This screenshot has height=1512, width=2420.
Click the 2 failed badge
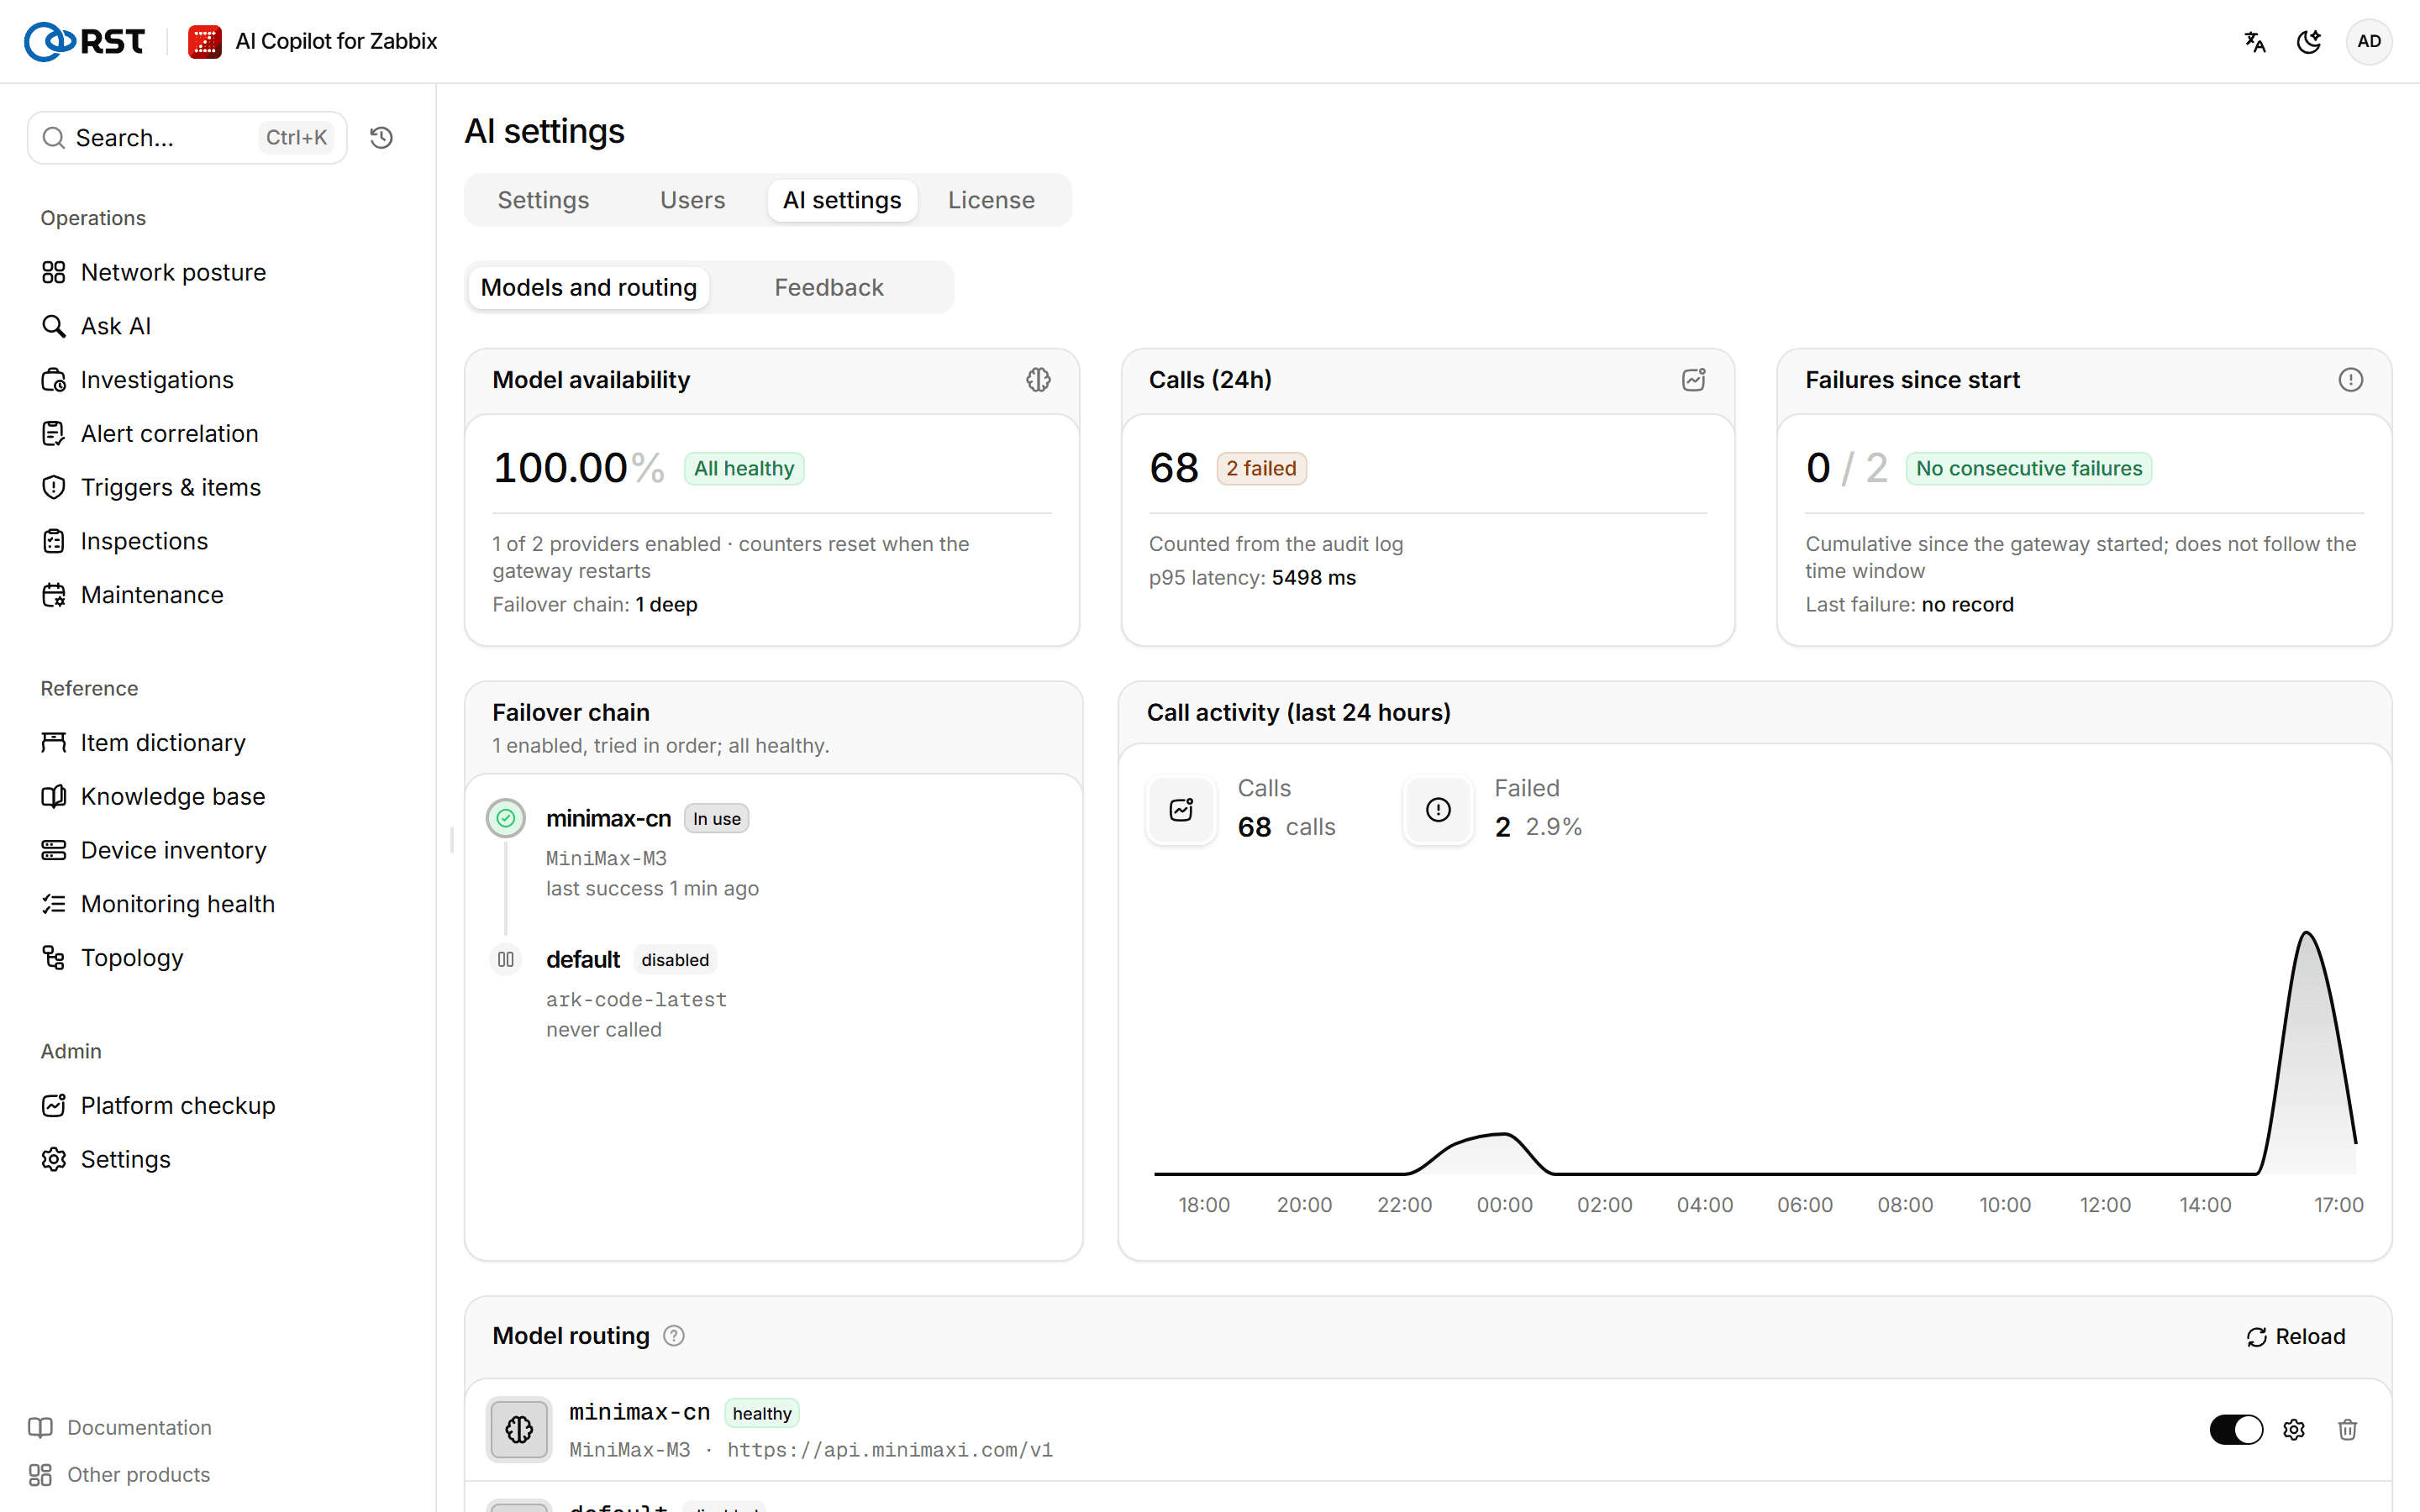(x=1261, y=469)
